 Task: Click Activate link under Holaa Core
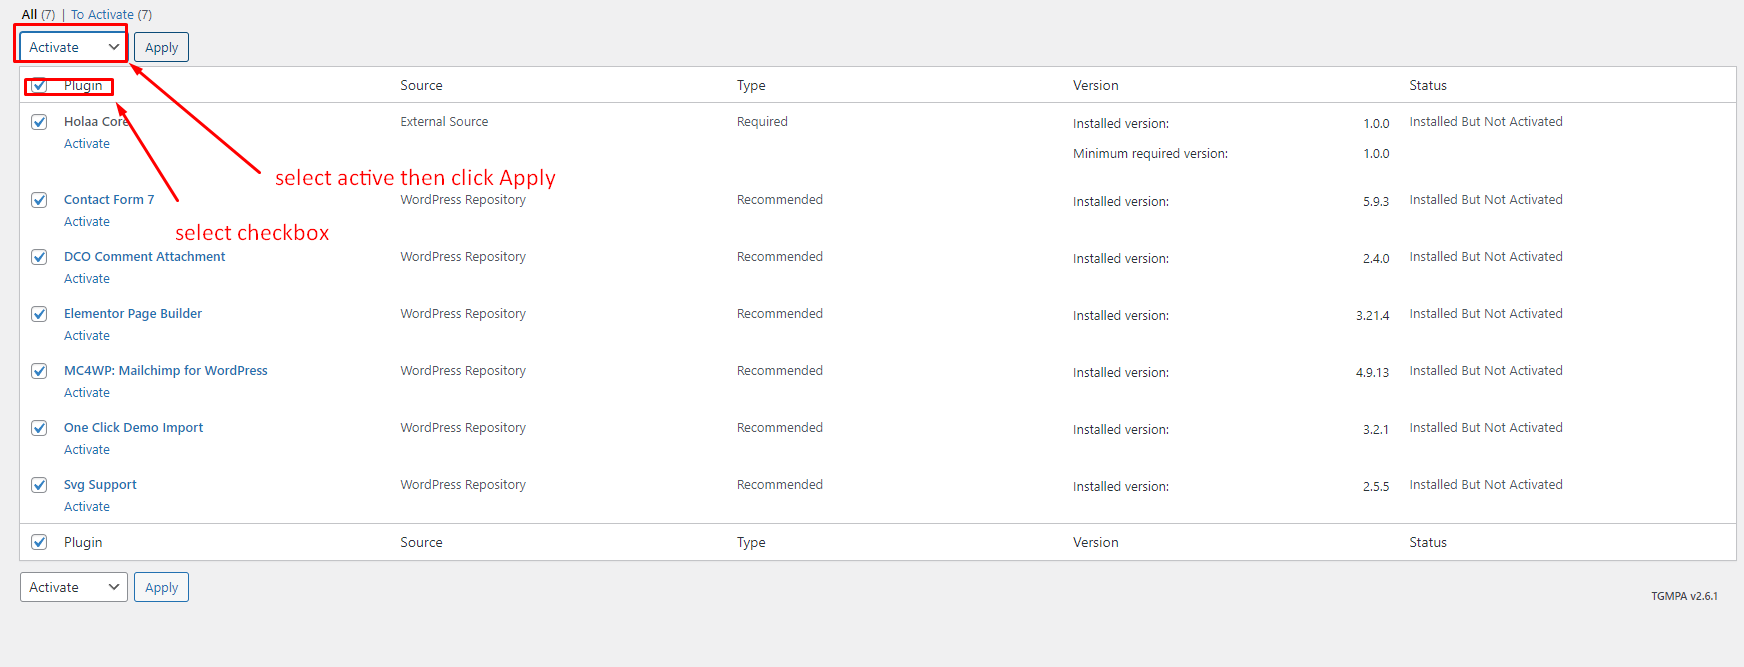[x=87, y=144]
